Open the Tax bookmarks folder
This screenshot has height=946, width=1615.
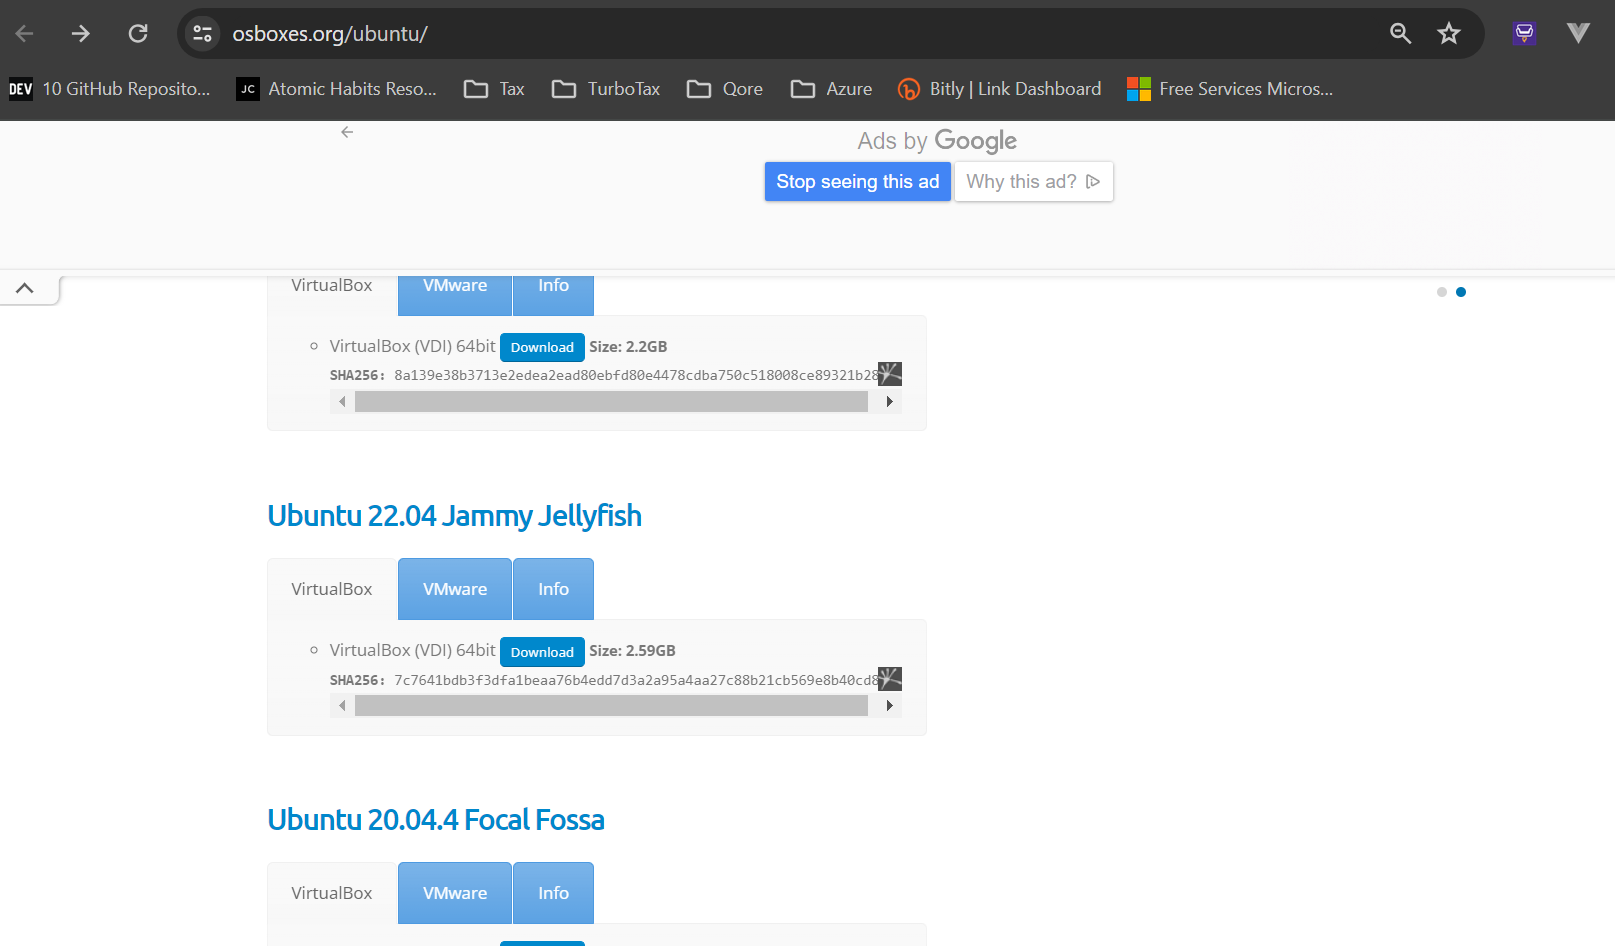494,89
